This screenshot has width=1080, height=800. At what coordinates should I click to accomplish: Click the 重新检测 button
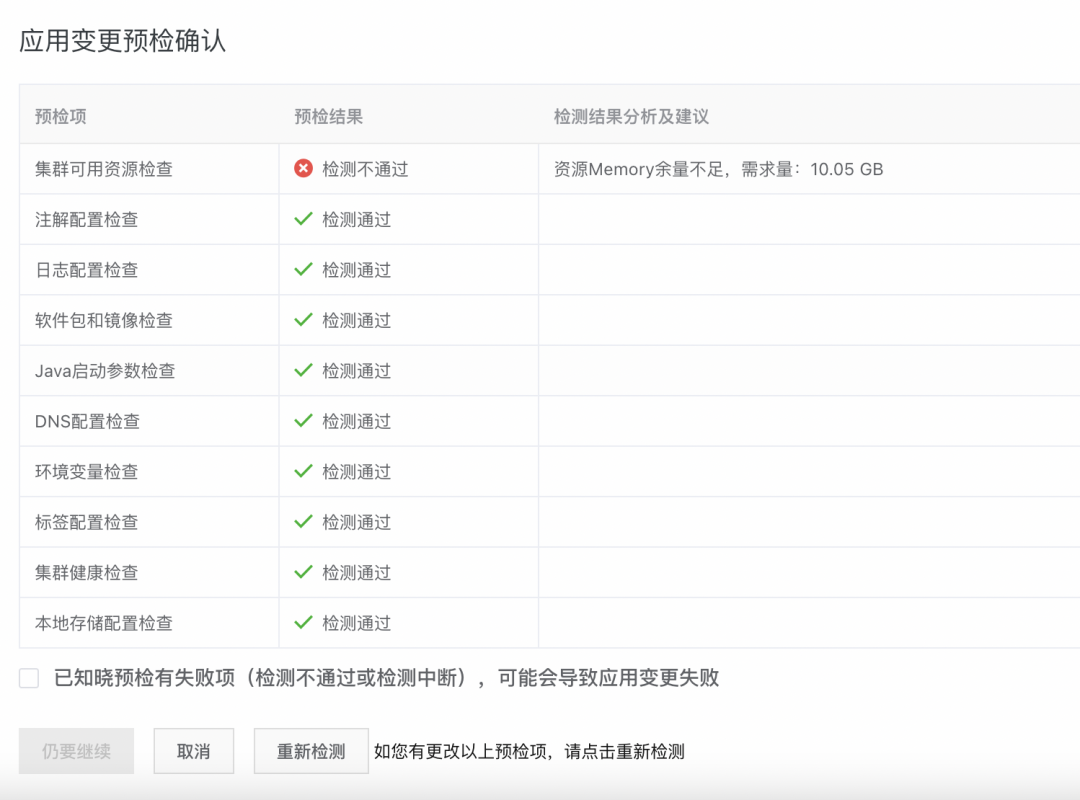(x=311, y=751)
